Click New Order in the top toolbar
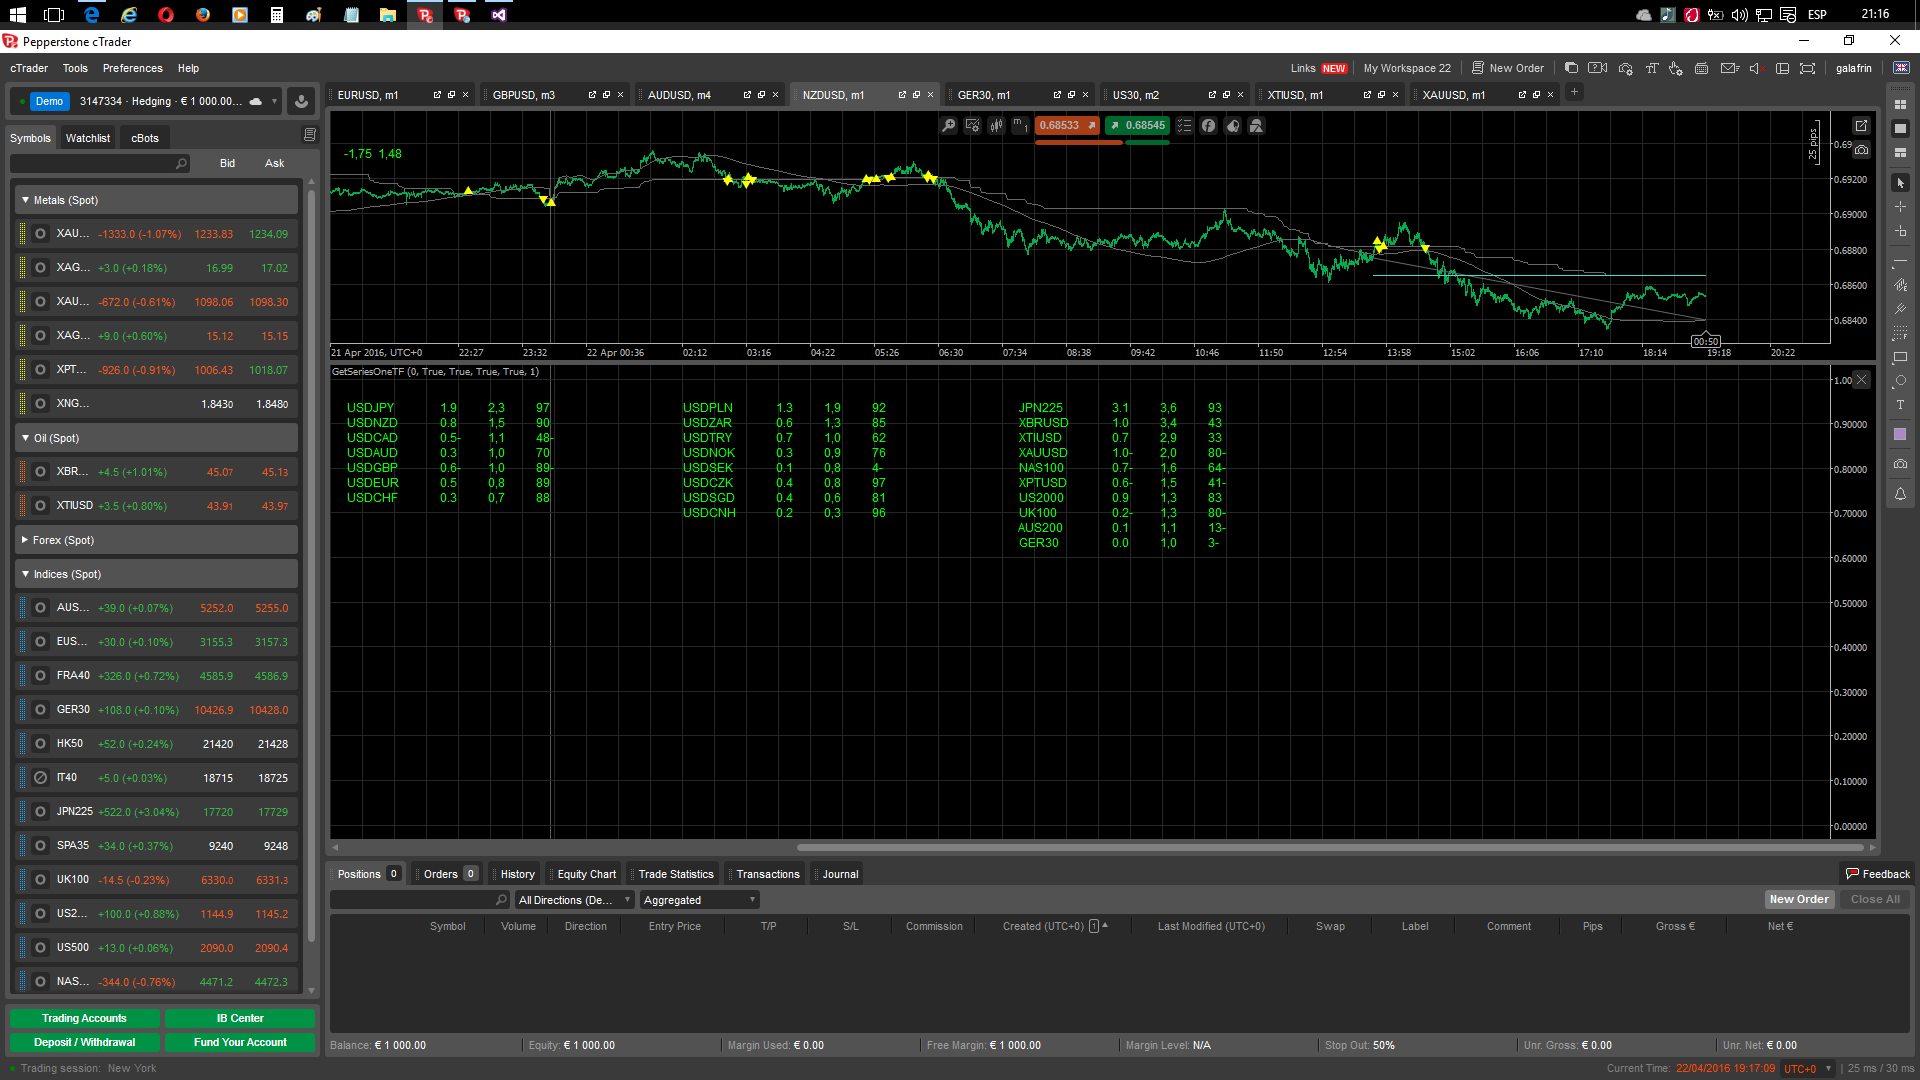Image resolution: width=1920 pixels, height=1080 pixels. (1508, 68)
